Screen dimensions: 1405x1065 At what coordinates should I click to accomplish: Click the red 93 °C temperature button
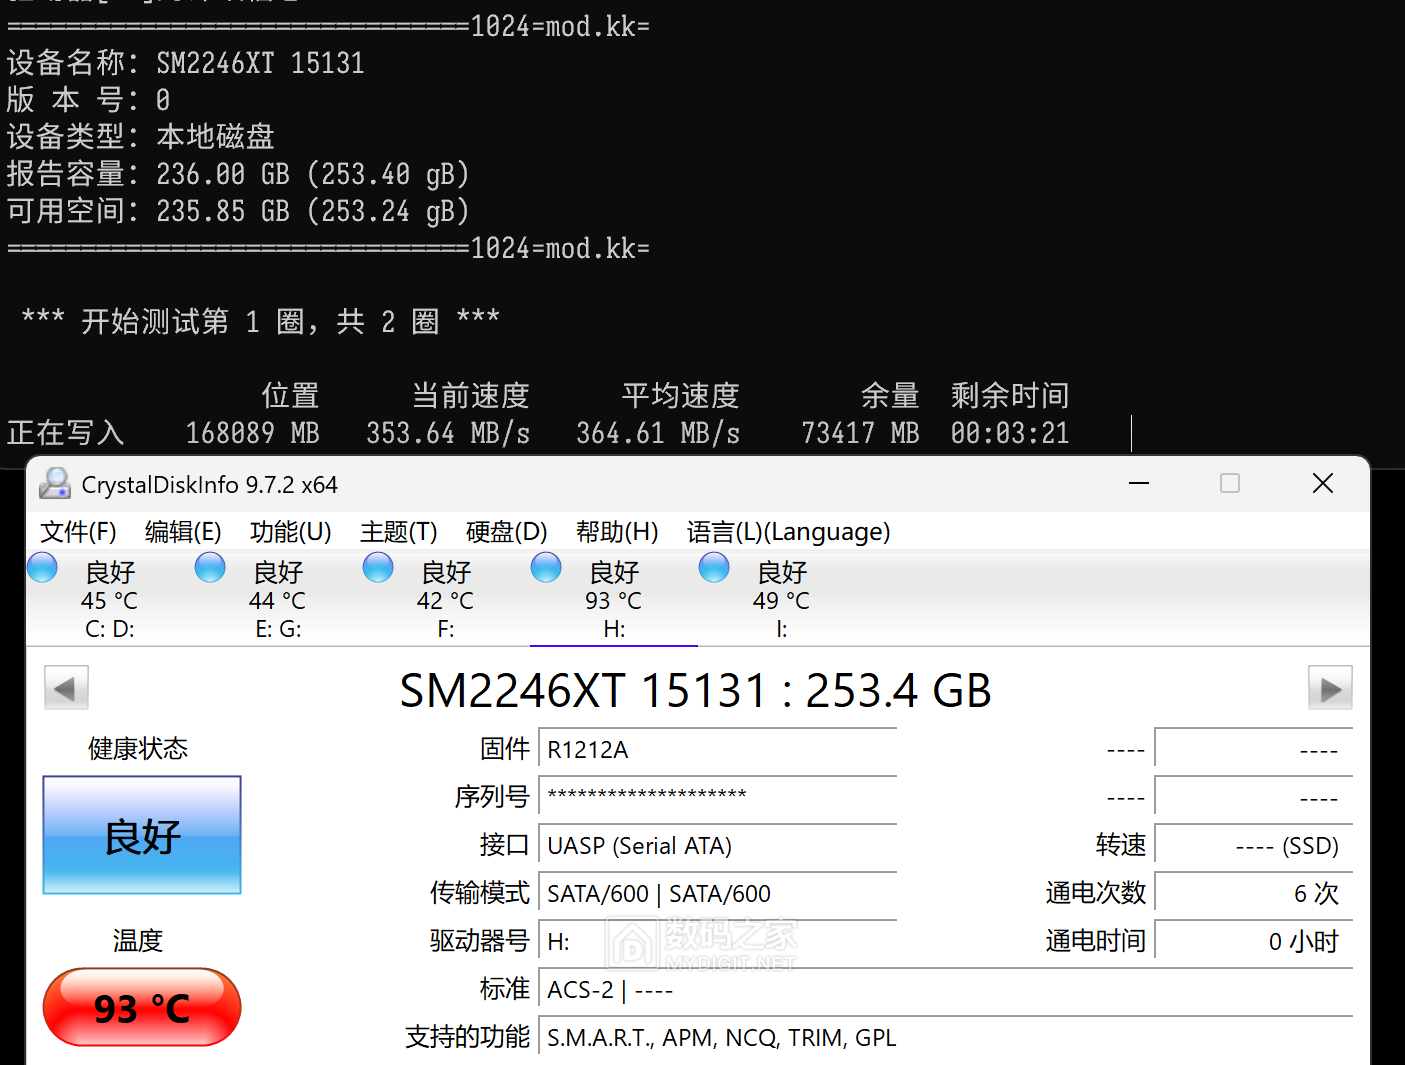pos(142,1007)
